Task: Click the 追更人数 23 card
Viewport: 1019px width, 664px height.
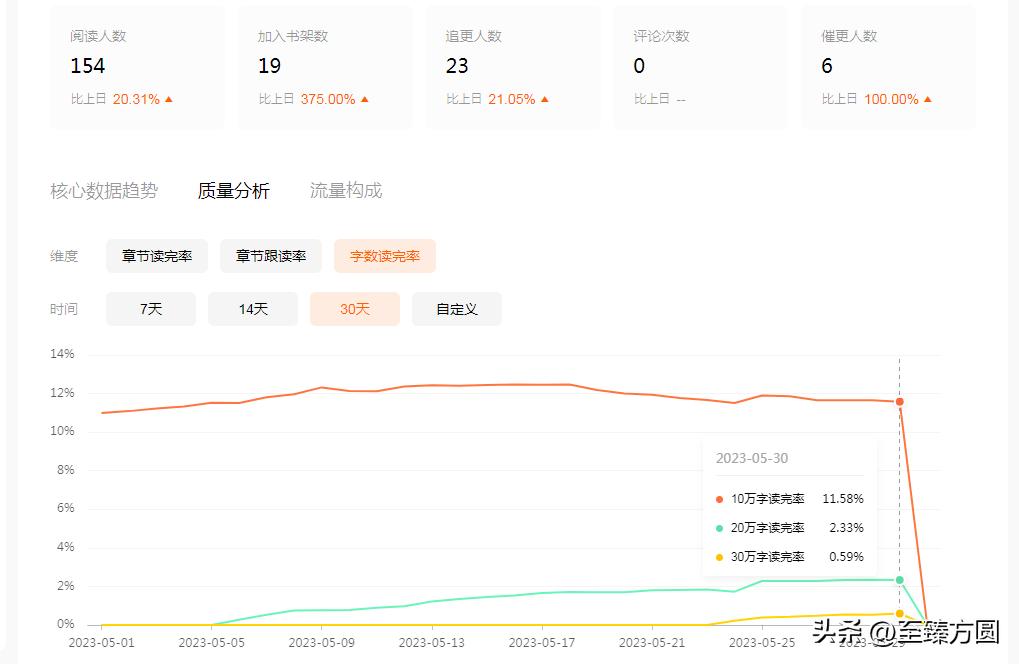Action: pyautogui.click(x=513, y=67)
